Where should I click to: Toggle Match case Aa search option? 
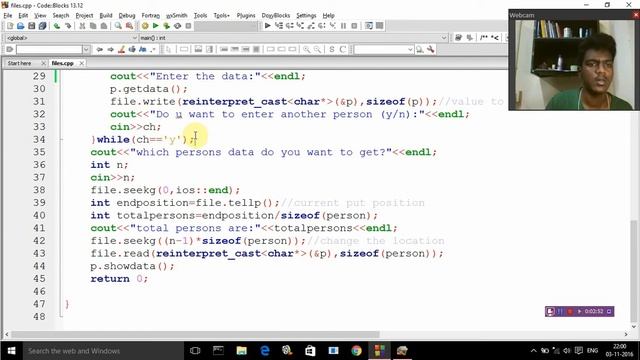pyautogui.click(x=142, y=49)
